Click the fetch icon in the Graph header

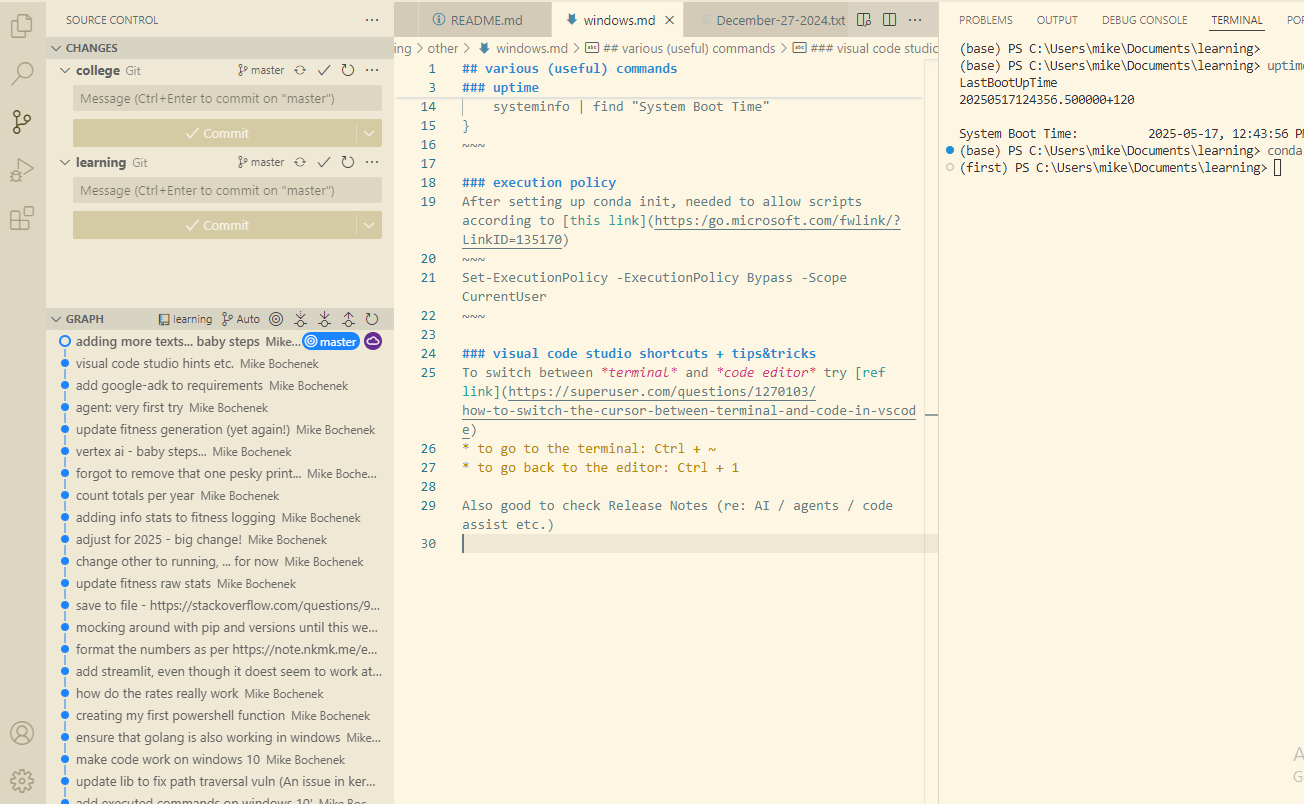click(x=300, y=318)
